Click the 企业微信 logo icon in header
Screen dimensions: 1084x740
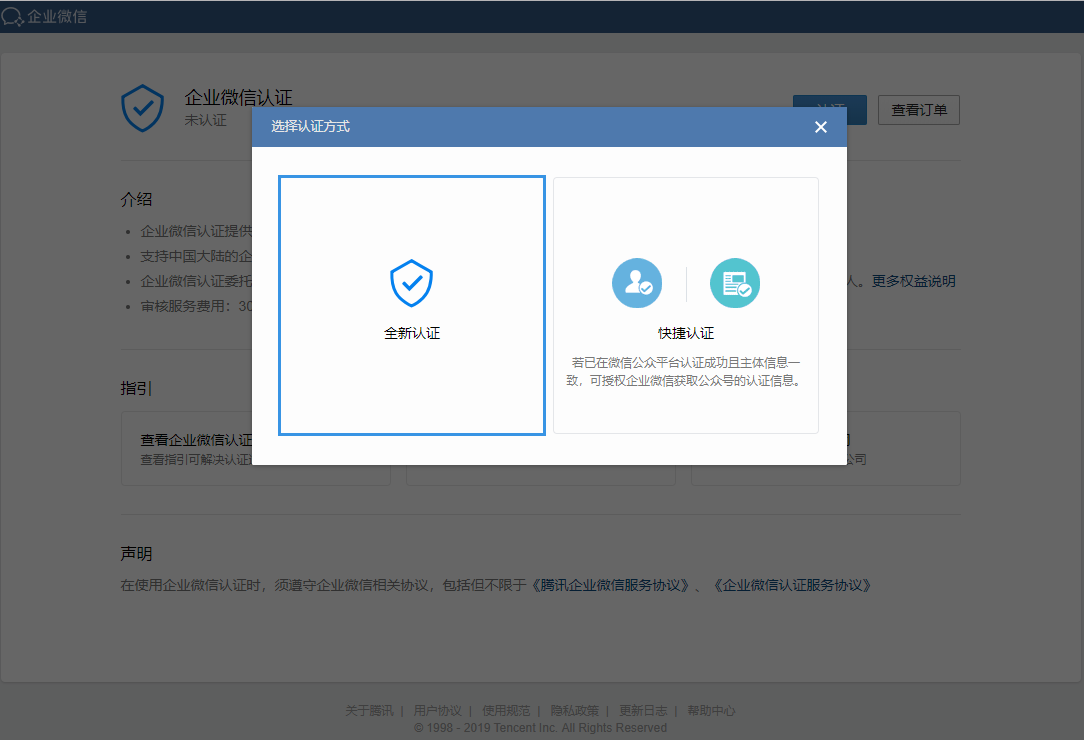13,17
